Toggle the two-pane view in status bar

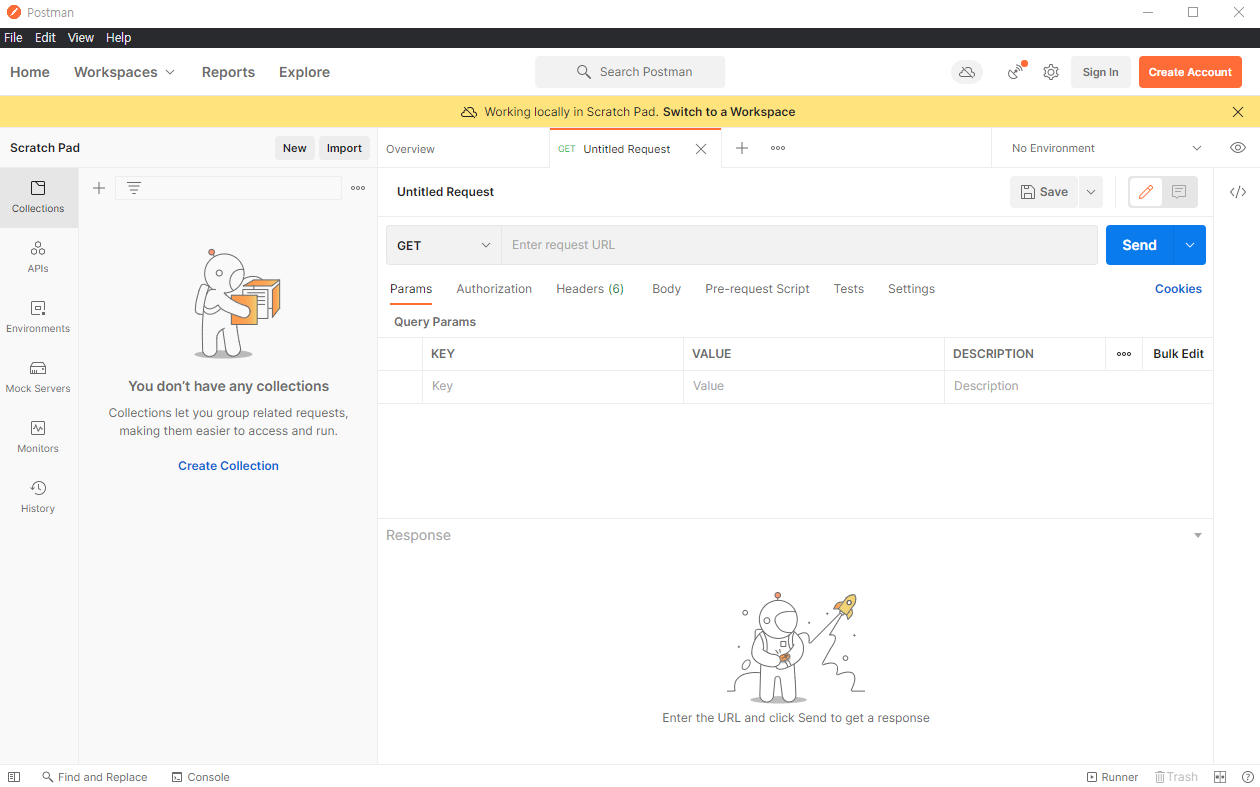click(x=1220, y=777)
